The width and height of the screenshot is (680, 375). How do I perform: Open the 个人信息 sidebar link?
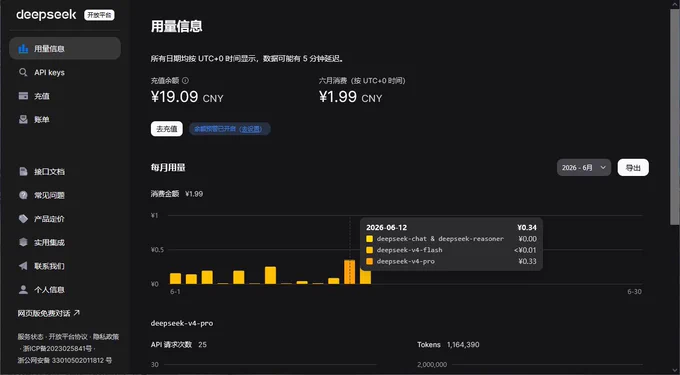coord(65,289)
